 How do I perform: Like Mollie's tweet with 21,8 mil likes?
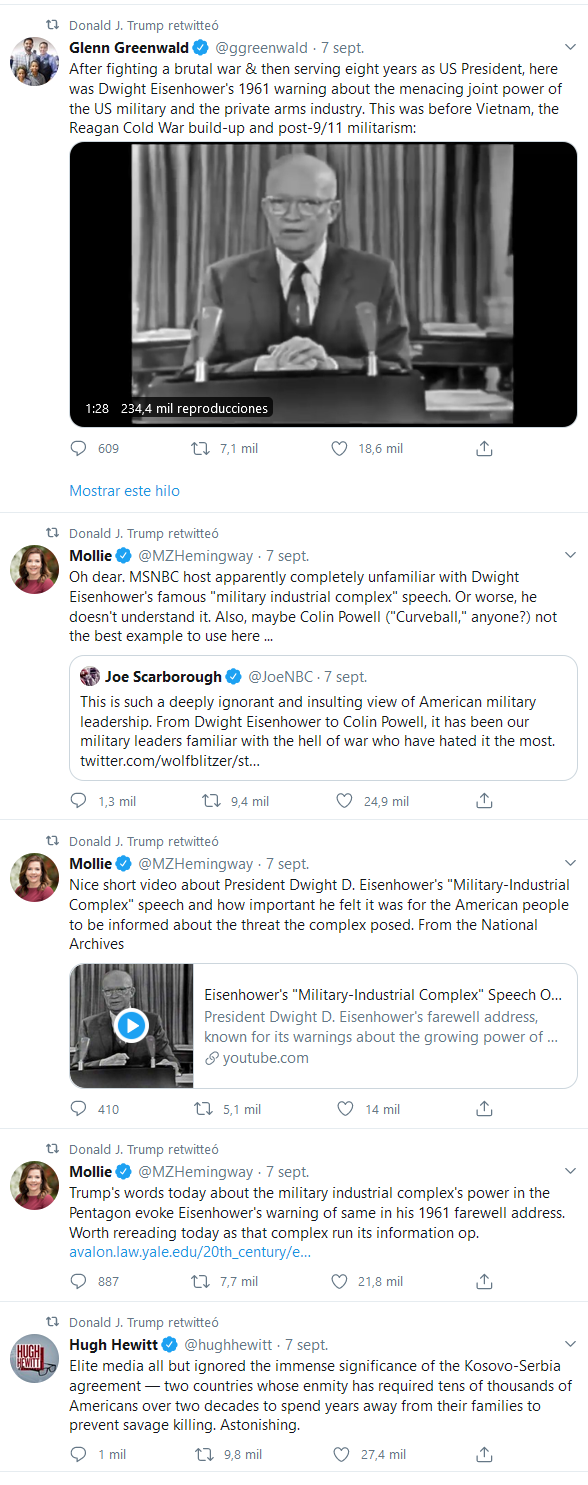[x=340, y=1281]
